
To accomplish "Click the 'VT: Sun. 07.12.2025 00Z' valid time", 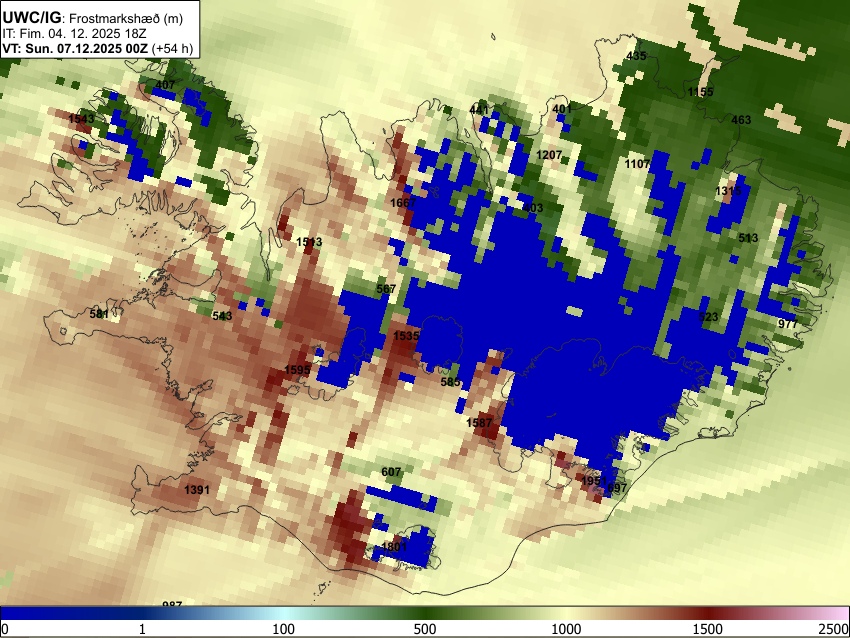I will coord(75,48).
